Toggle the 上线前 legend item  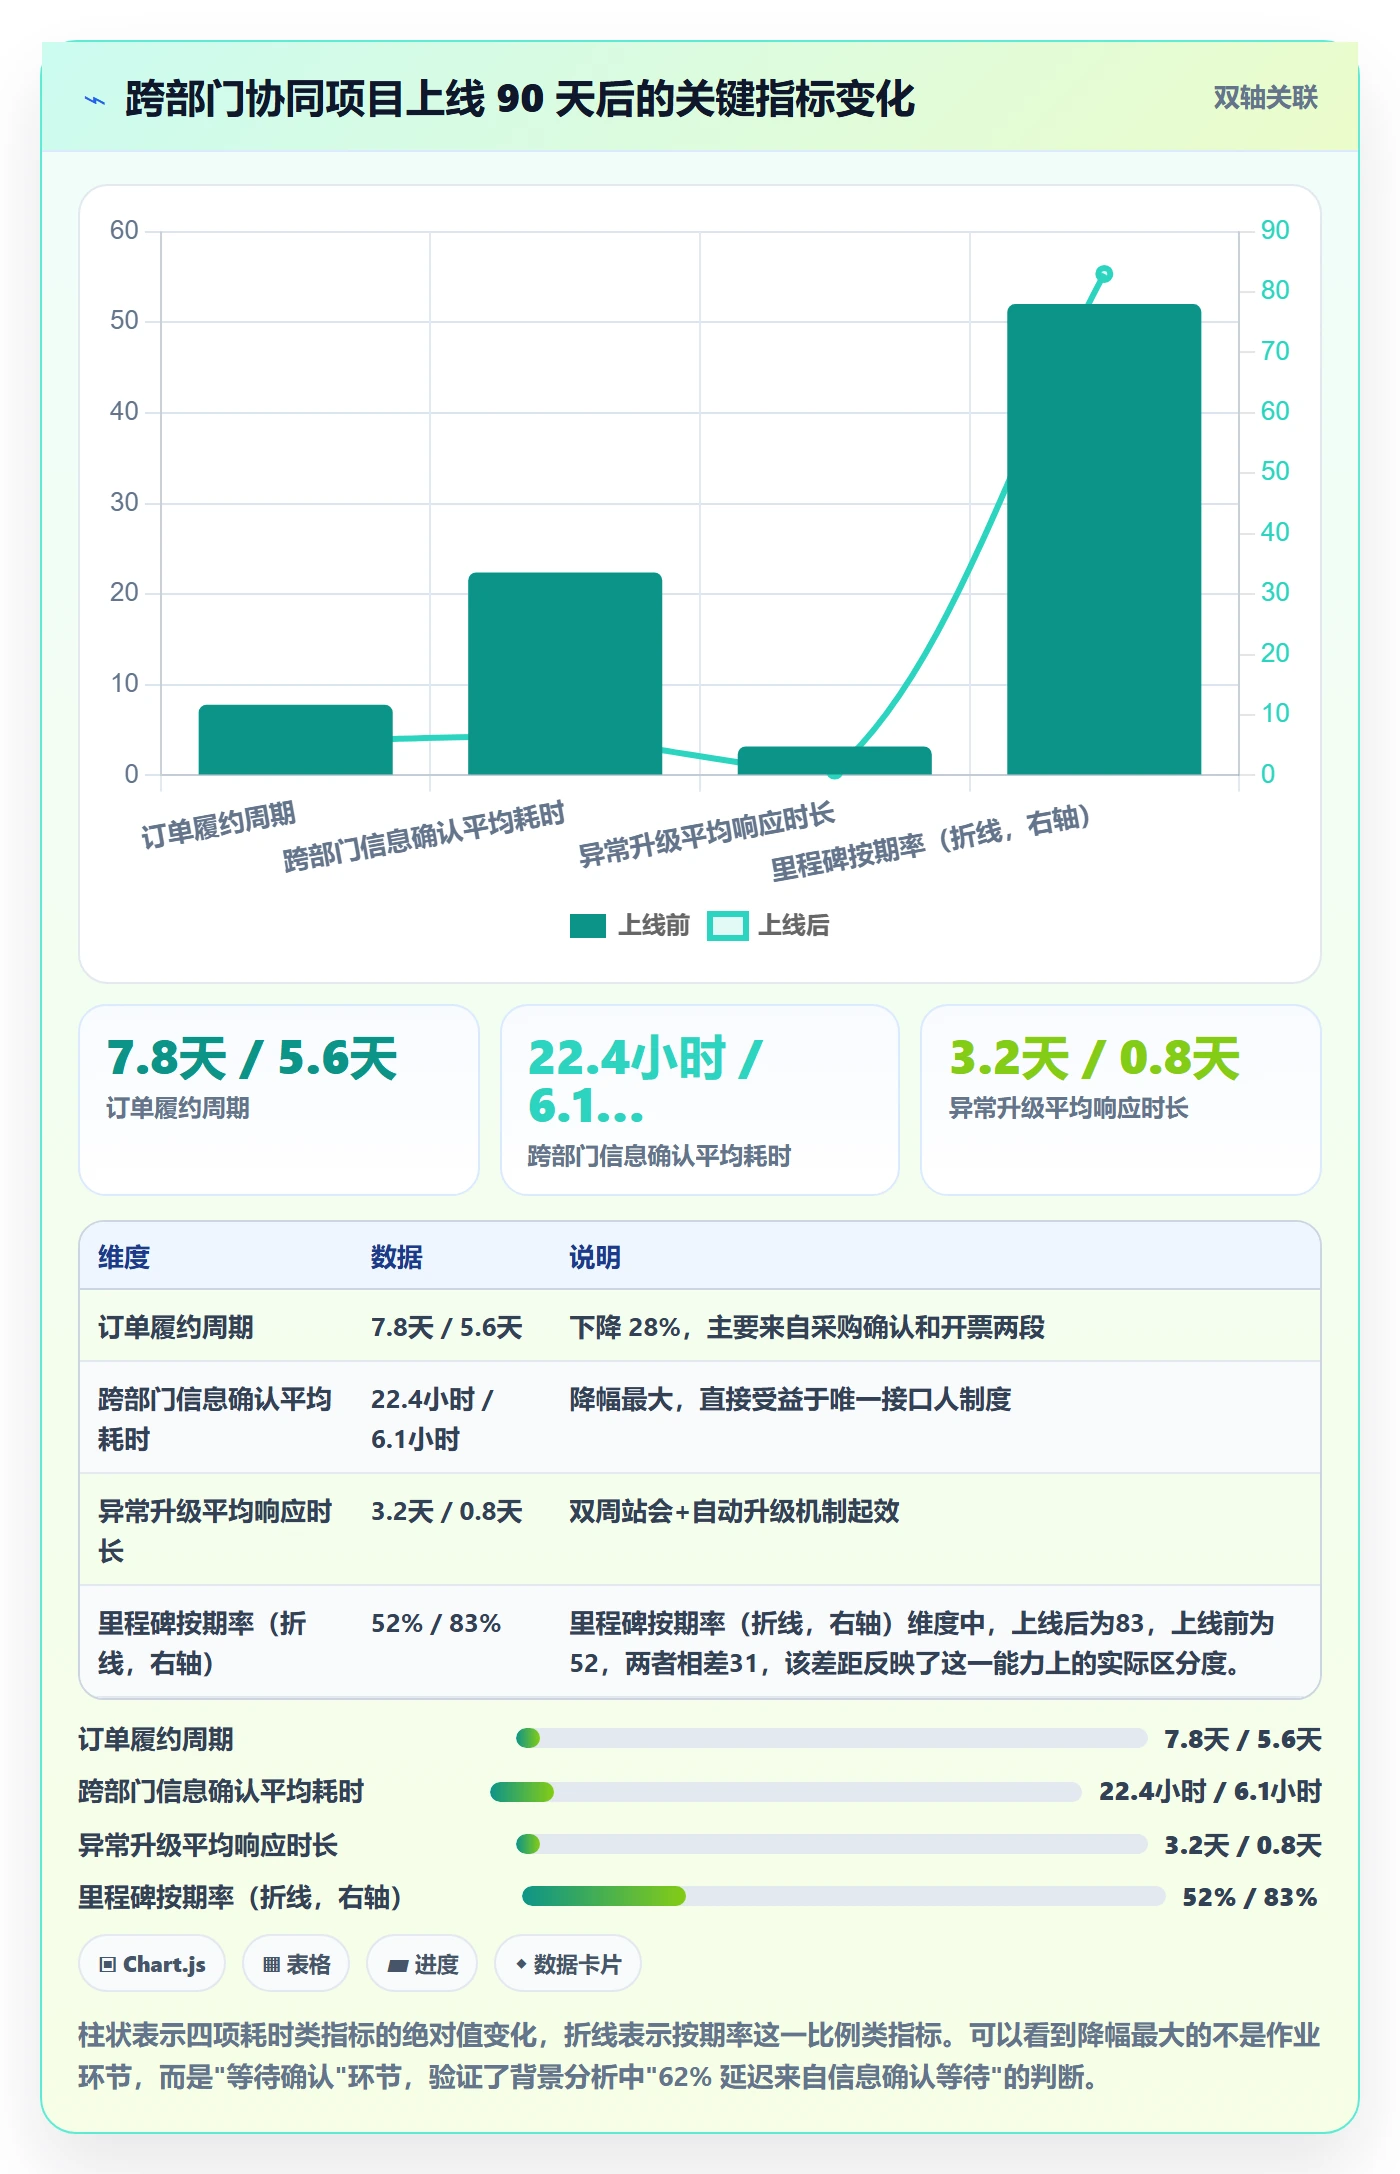(630, 926)
